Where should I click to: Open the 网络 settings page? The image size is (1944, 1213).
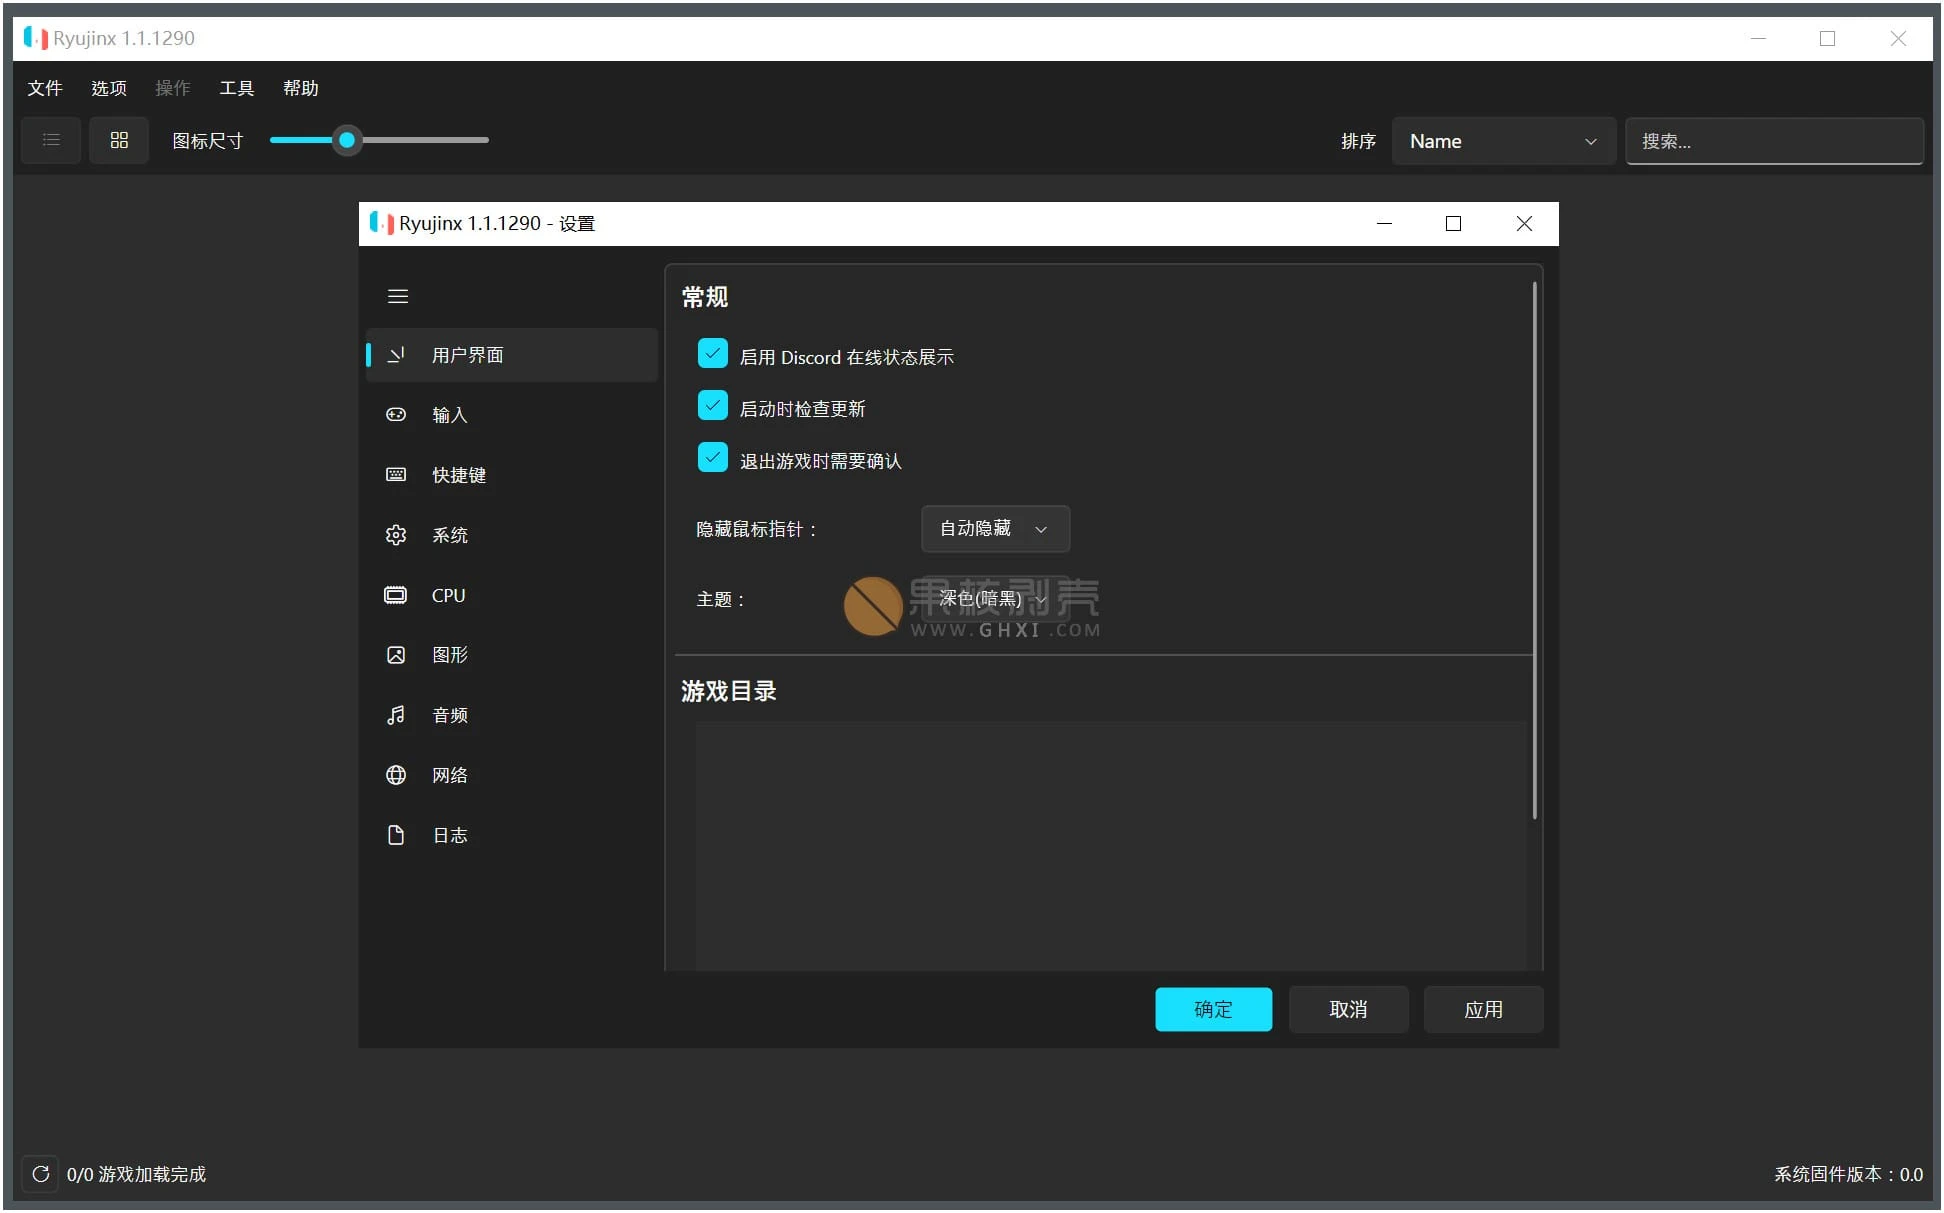click(x=449, y=775)
